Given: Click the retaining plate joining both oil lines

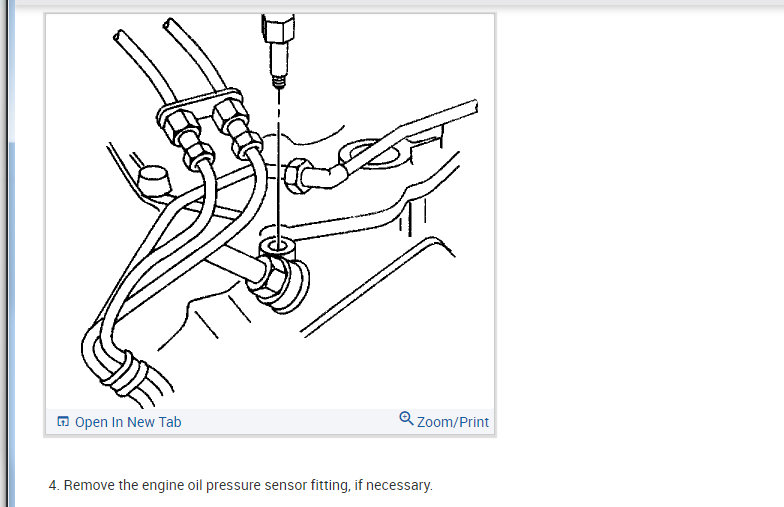Looking at the screenshot, I should coord(200,108).
